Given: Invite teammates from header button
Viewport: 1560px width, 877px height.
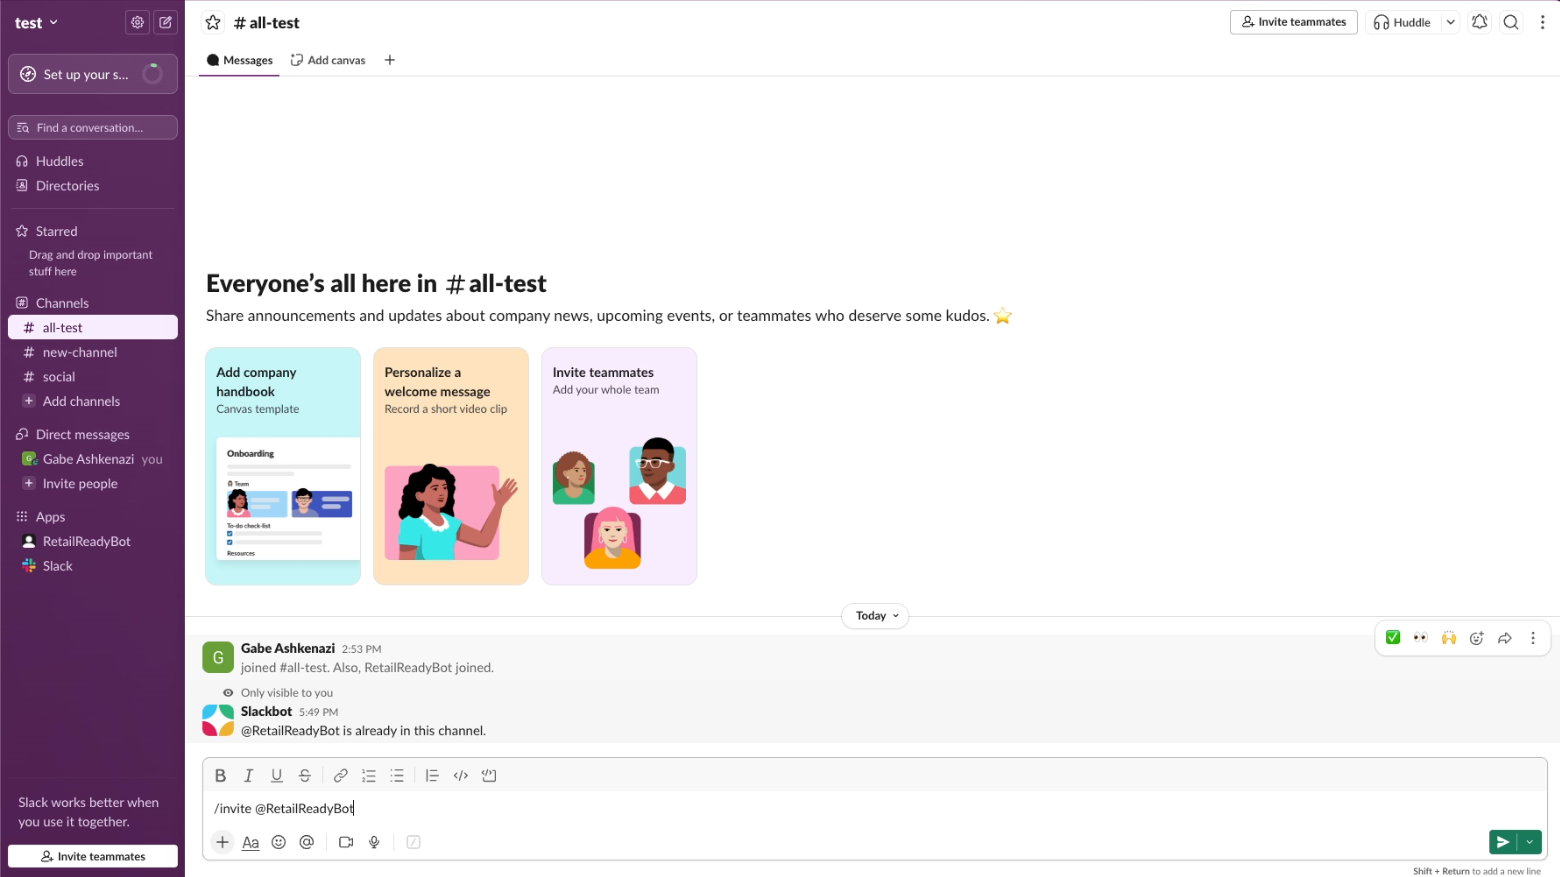Looking at the screenshot, I should click(1293, 22).
